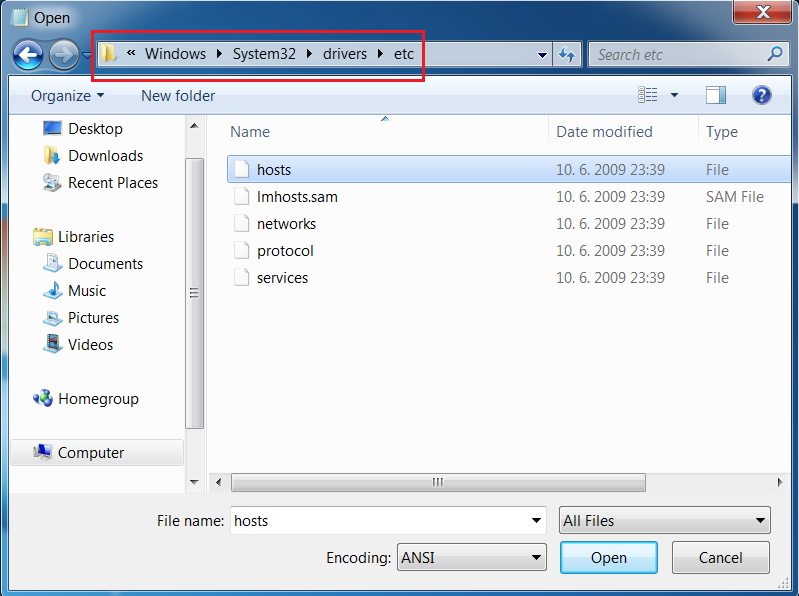Click the Recent Places icon
799x596 pixels.
(x=52, y=182)
